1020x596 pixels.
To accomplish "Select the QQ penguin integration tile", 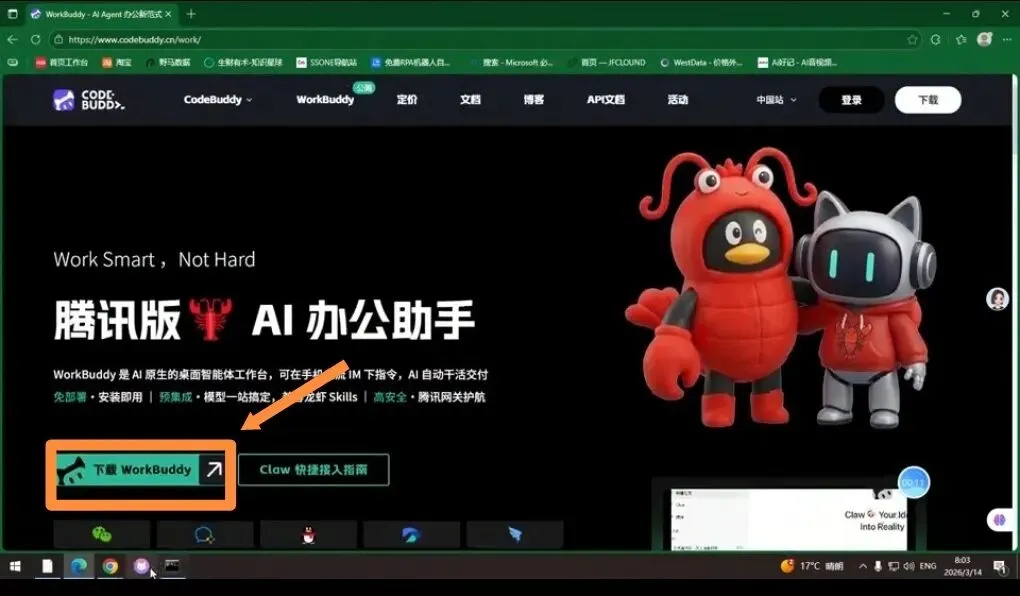I will 308,534.
